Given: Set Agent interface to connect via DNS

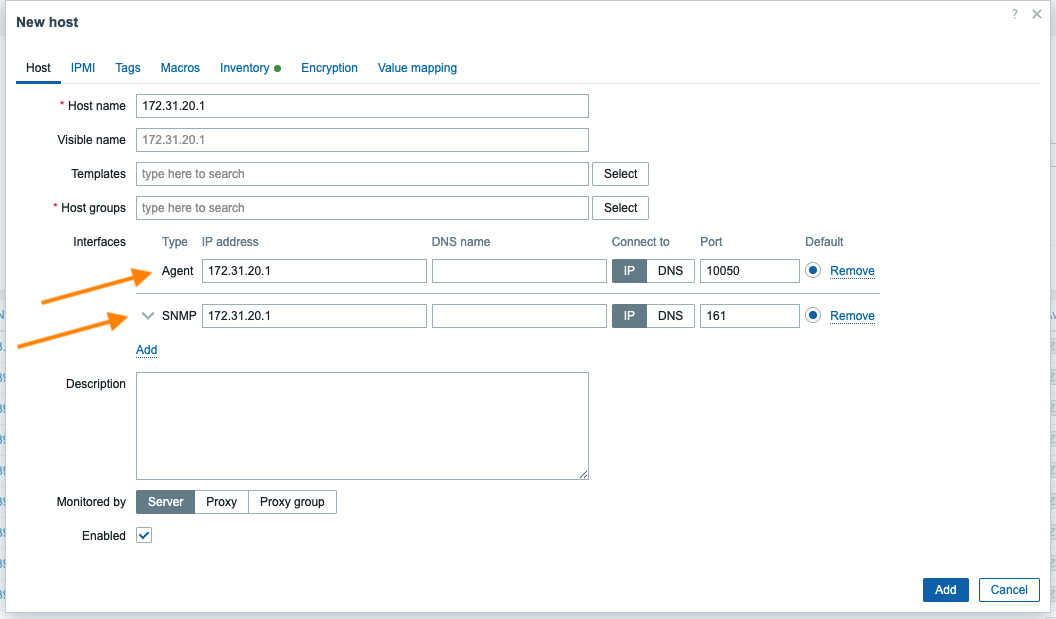Looking at the screenshot, I should [x=670, y=271].
